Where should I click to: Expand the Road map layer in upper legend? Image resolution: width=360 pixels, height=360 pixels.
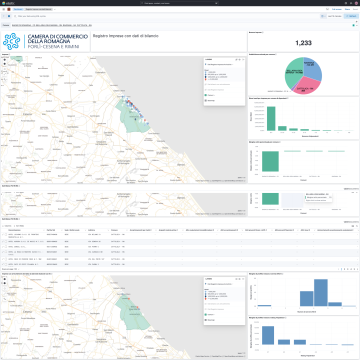click(x=211, y=100)
